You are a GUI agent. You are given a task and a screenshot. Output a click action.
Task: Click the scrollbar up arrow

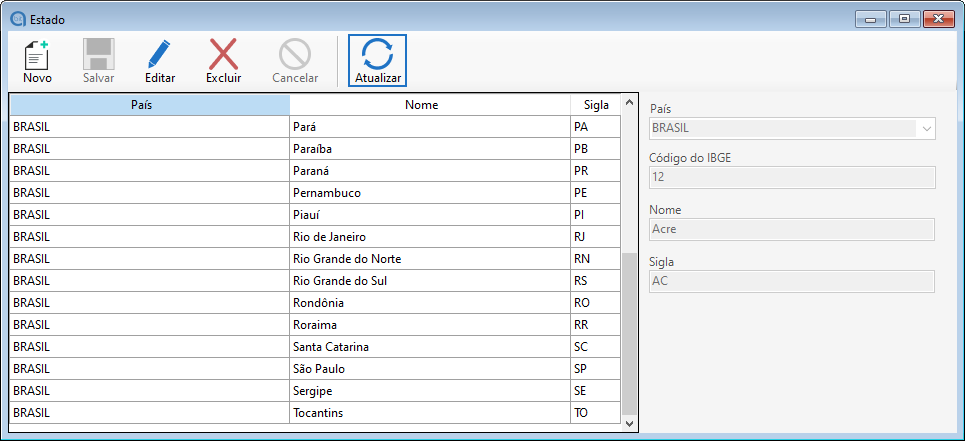[x=629, y=103]
